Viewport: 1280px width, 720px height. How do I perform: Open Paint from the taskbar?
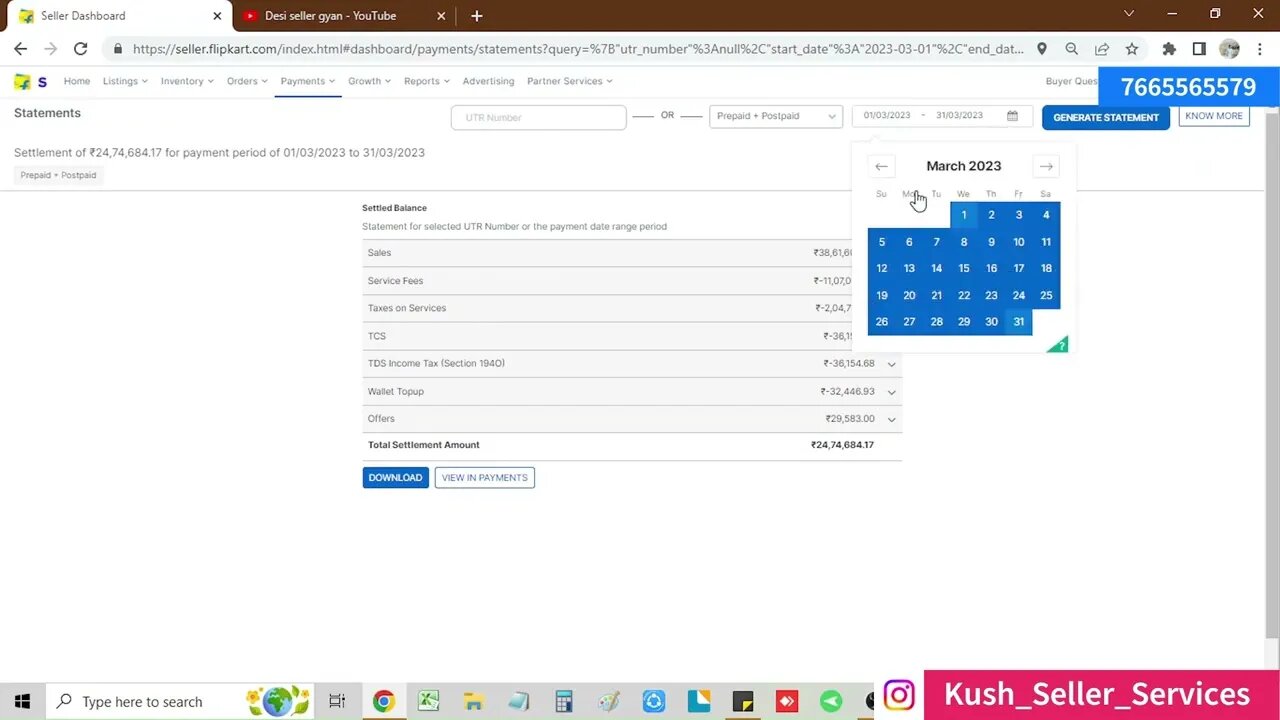point(609,701)
